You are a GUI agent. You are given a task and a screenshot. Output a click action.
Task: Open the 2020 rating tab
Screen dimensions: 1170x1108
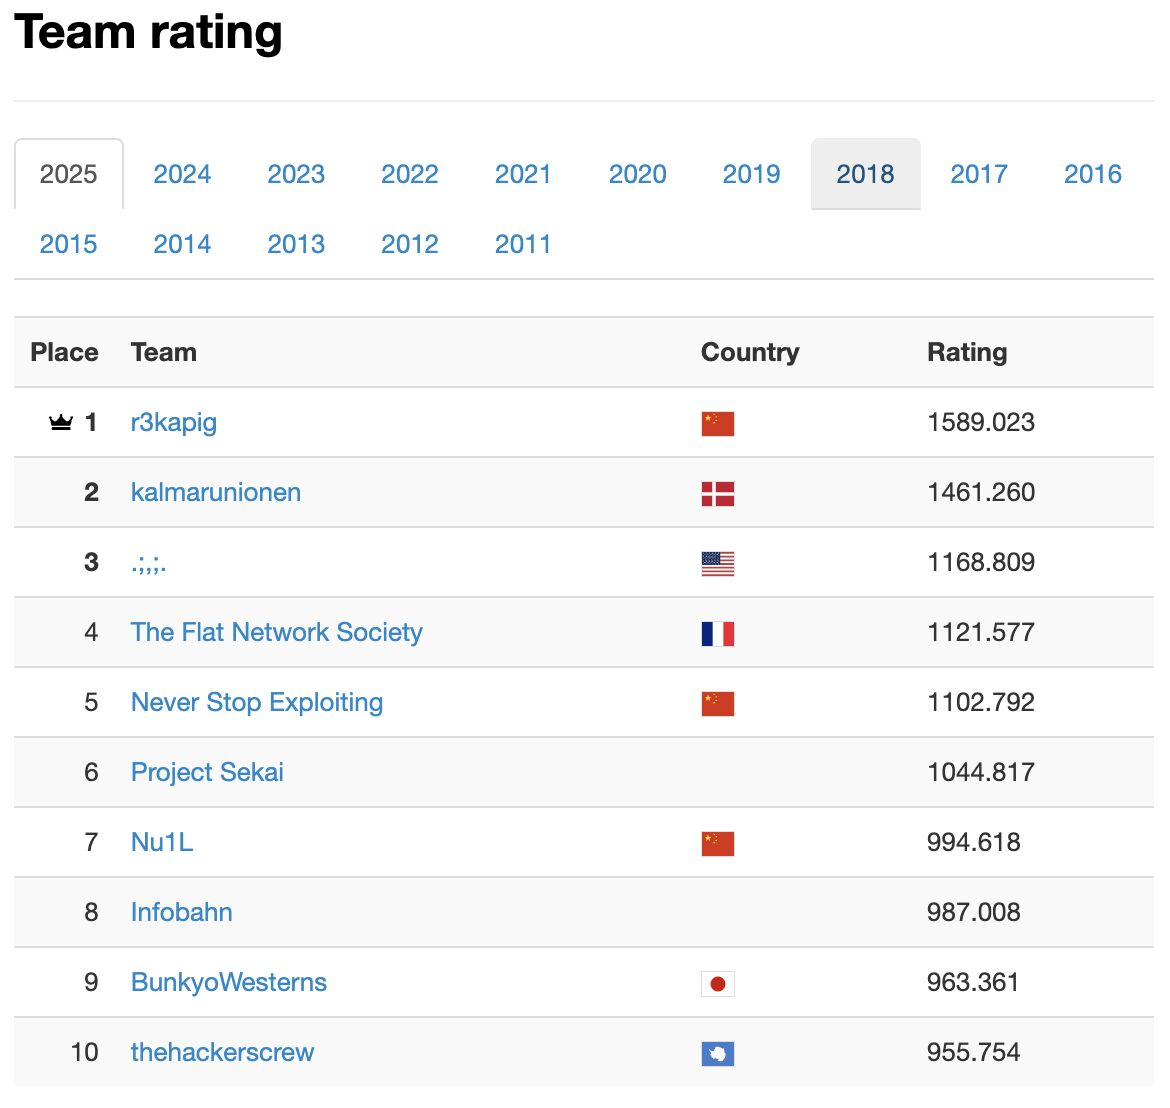tap(637, 174)
